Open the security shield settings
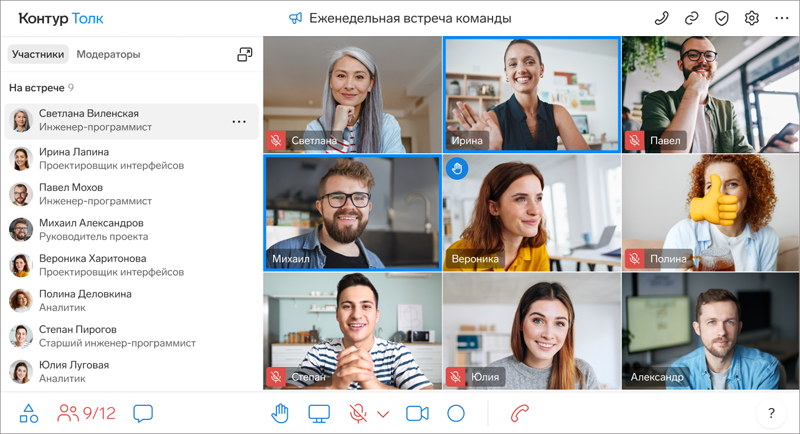 [721, 18]
